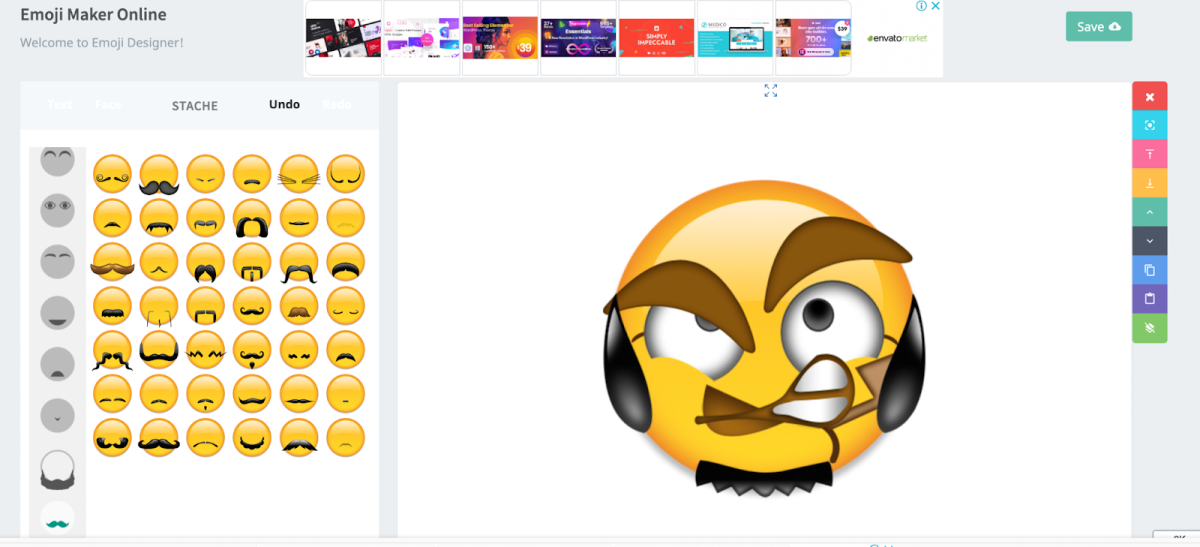Switch to the Face tab
This screenshot has width=1200, height=547.
tap(108, 105)
